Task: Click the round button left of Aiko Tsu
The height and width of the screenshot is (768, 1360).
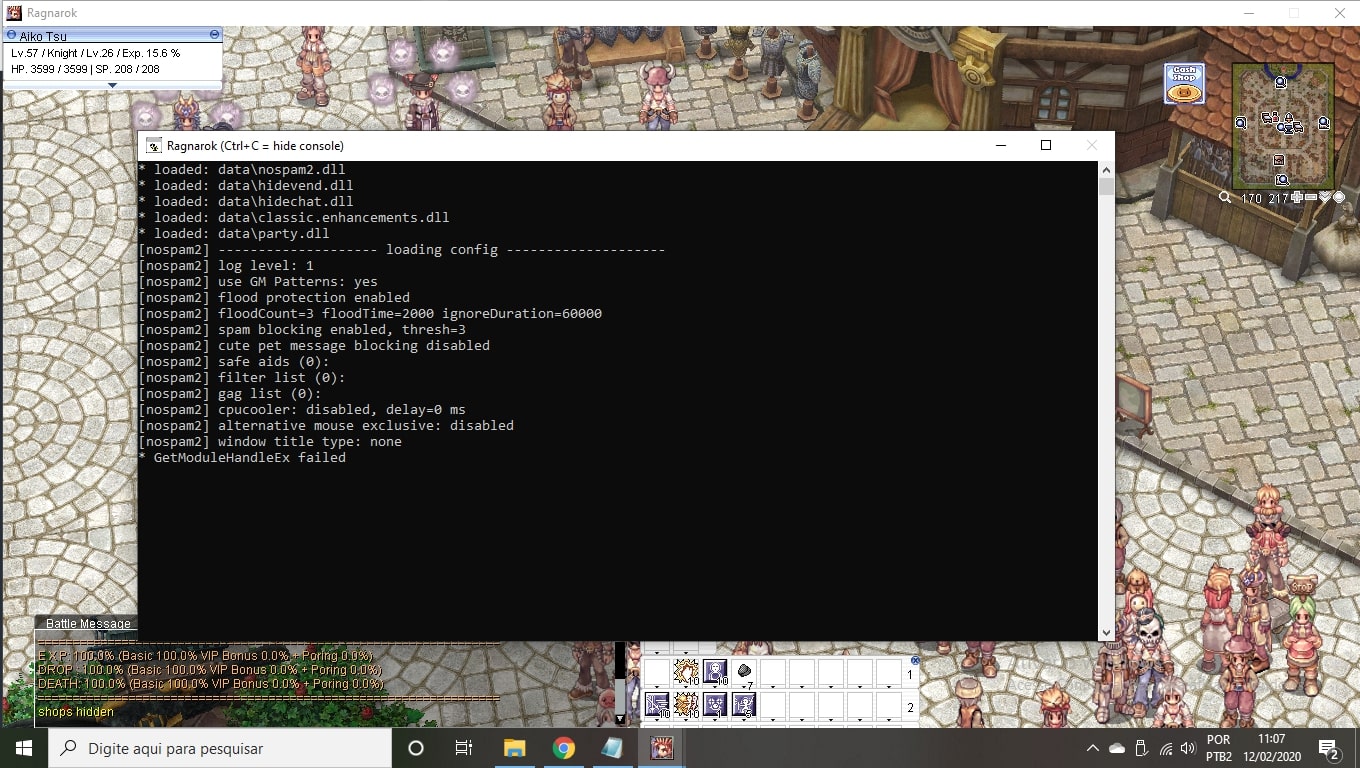Action: point(11,35)
